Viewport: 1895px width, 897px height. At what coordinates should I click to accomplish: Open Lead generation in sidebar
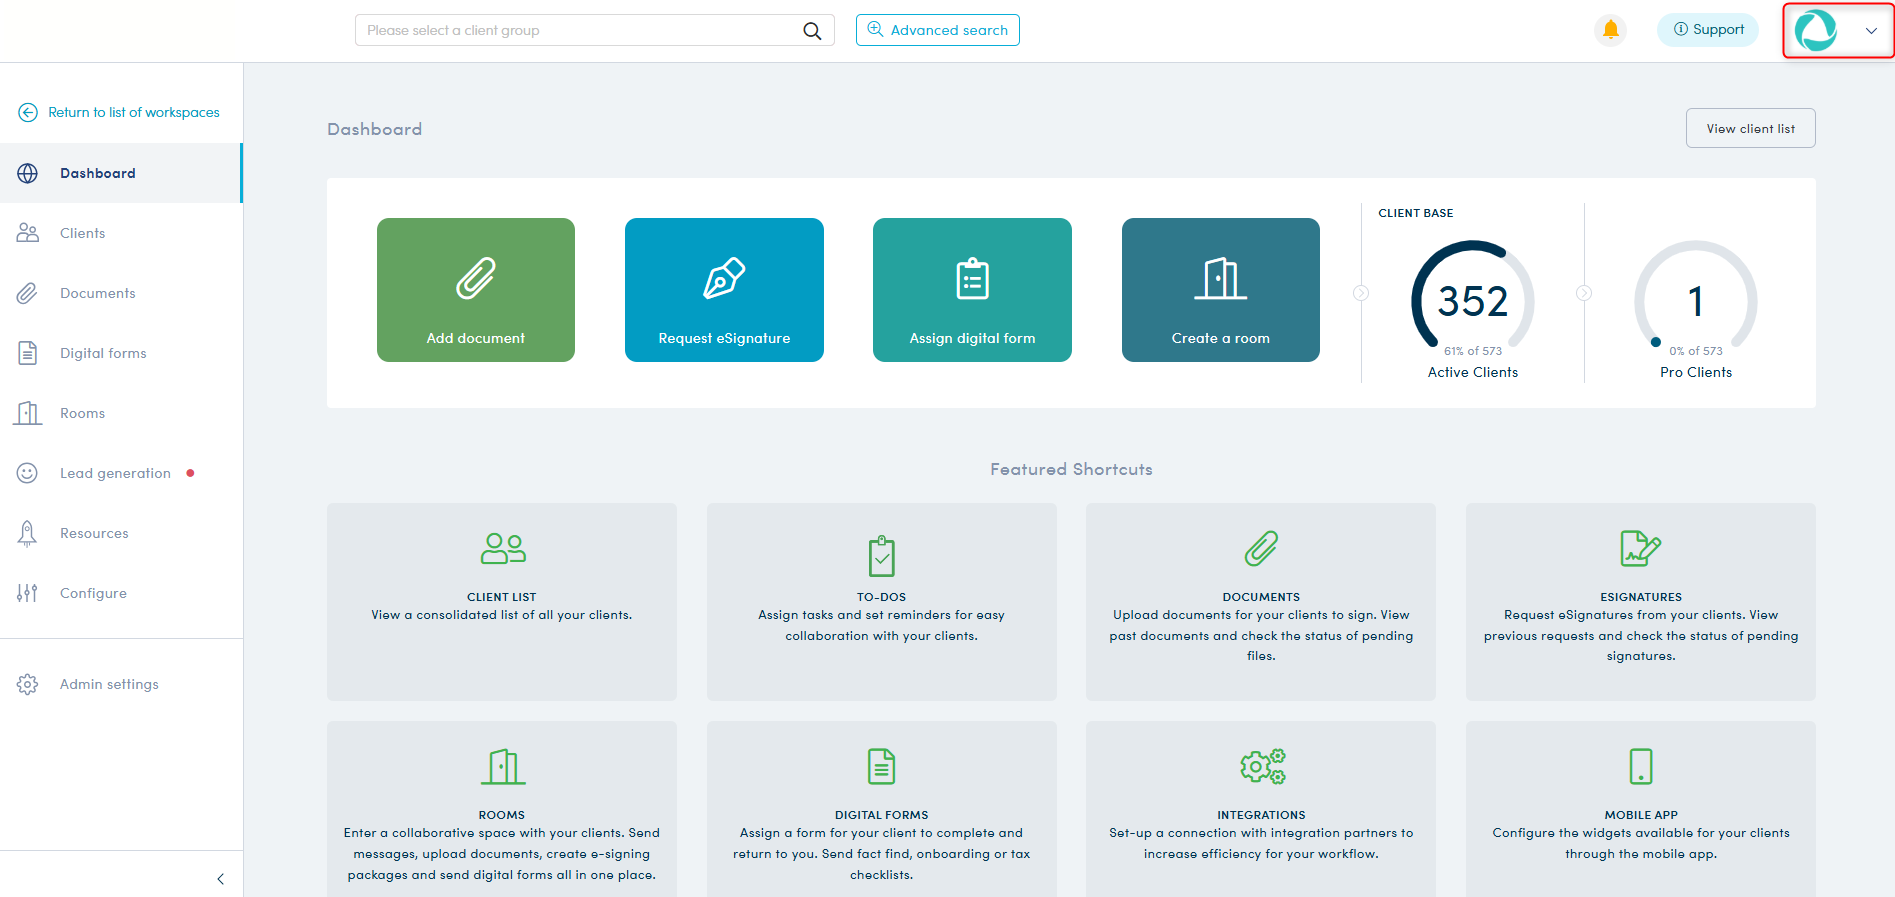coord(115,473)
